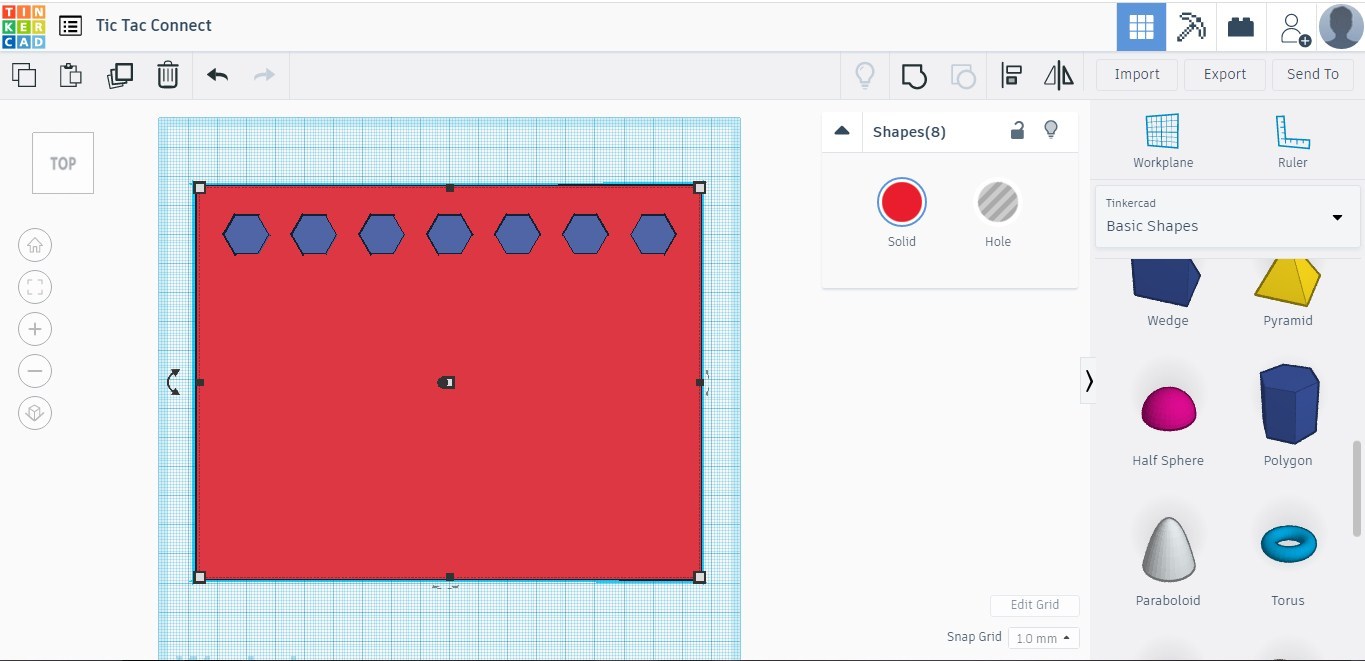
Task: Open the designs menu beside the logo
Action: 69,26
